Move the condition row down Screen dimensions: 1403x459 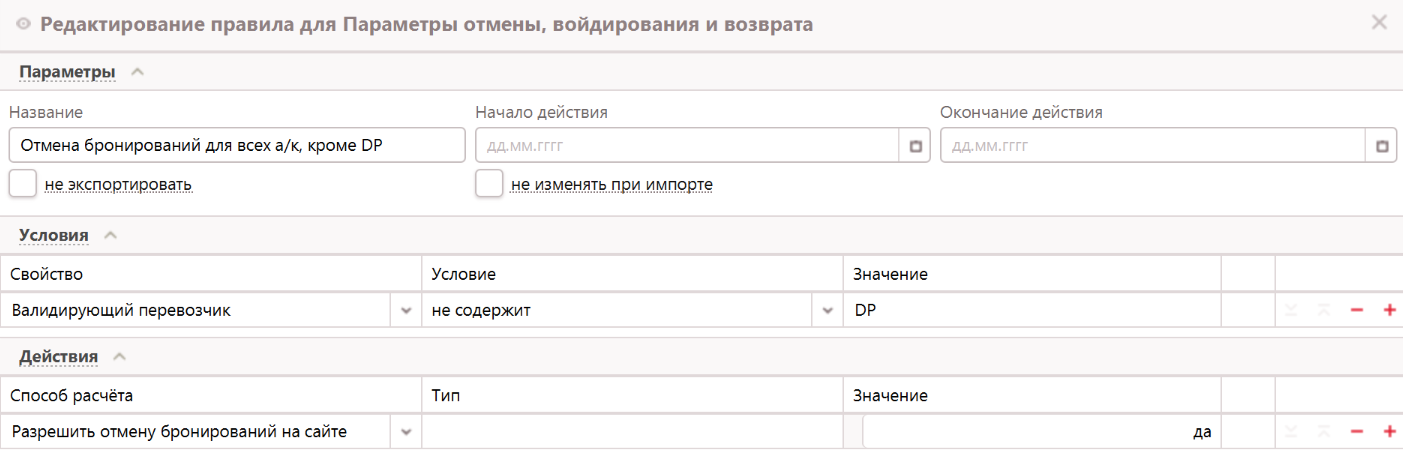tap(1293, 311)
